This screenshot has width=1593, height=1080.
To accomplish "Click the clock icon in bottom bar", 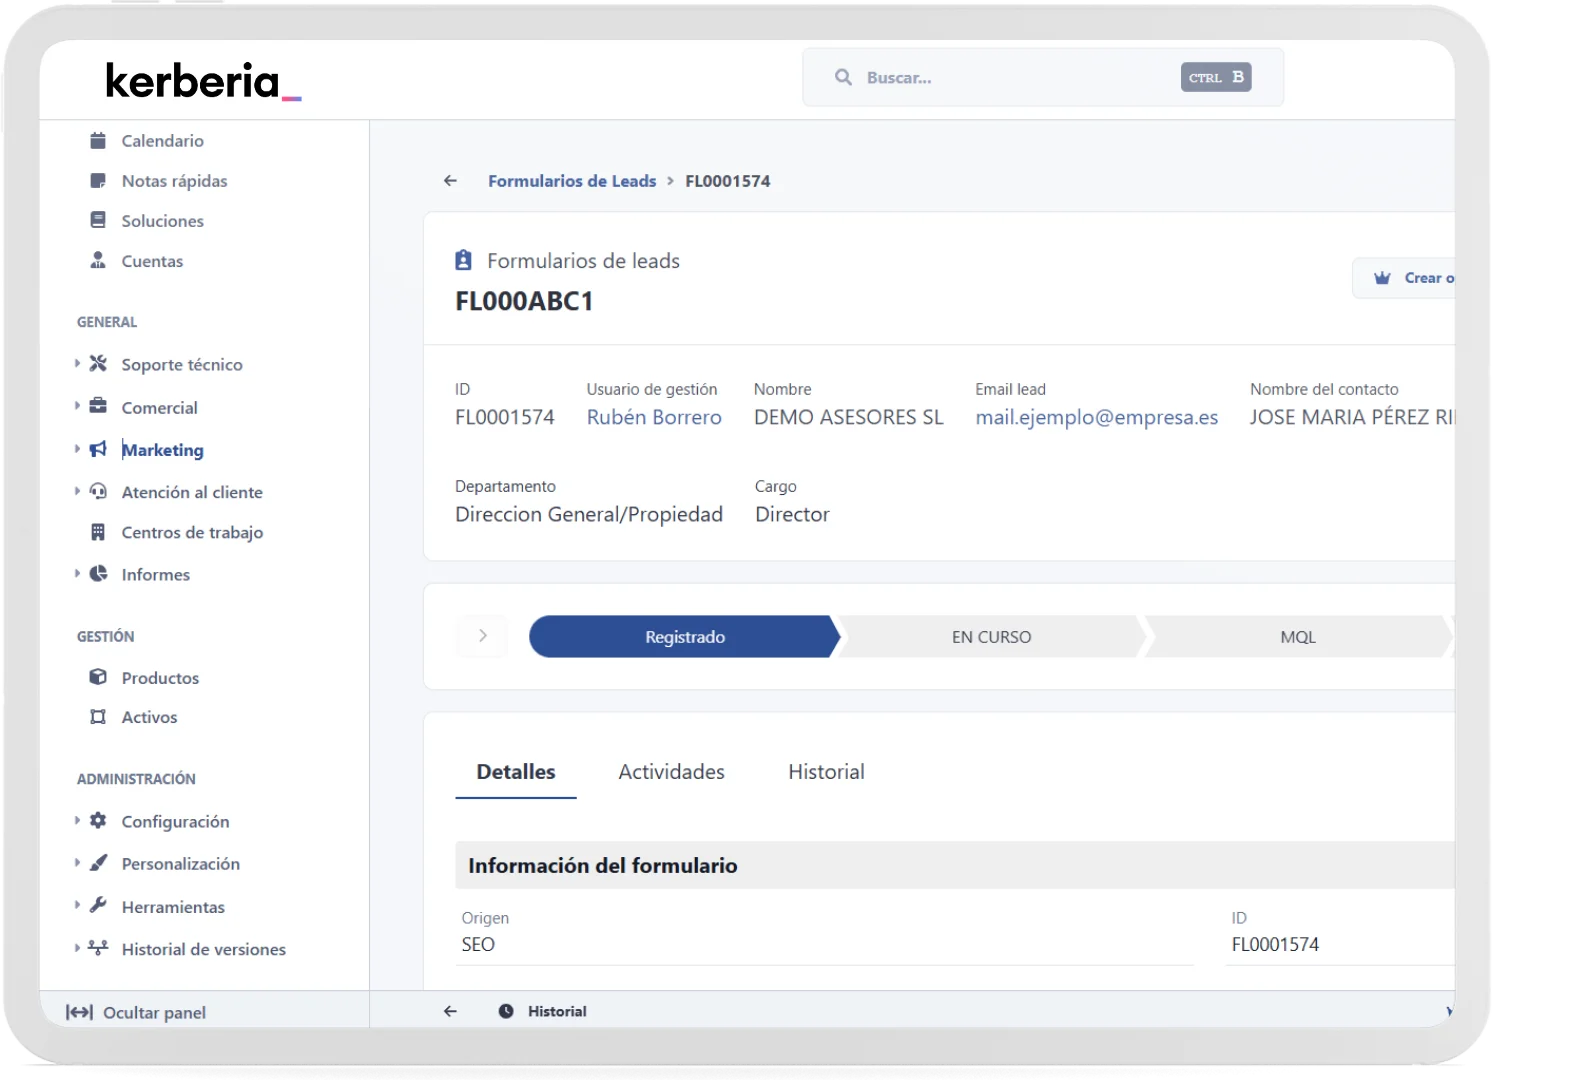I will pos(506,1011).
